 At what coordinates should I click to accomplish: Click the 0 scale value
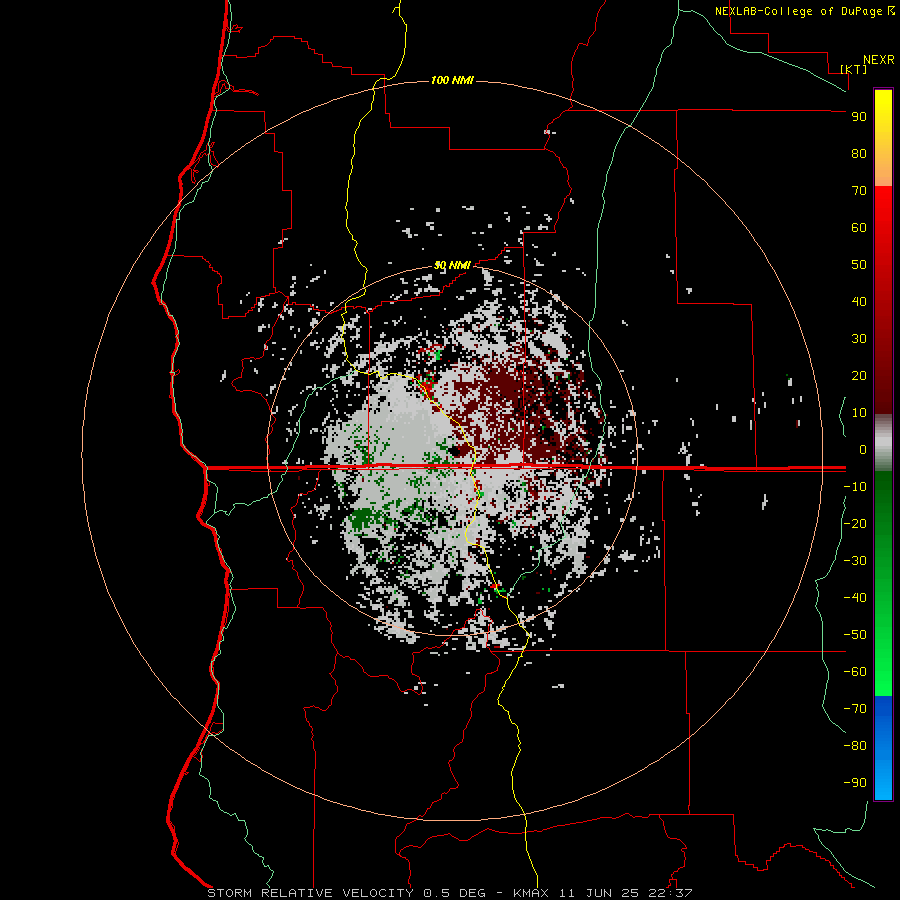click(863, 449)
